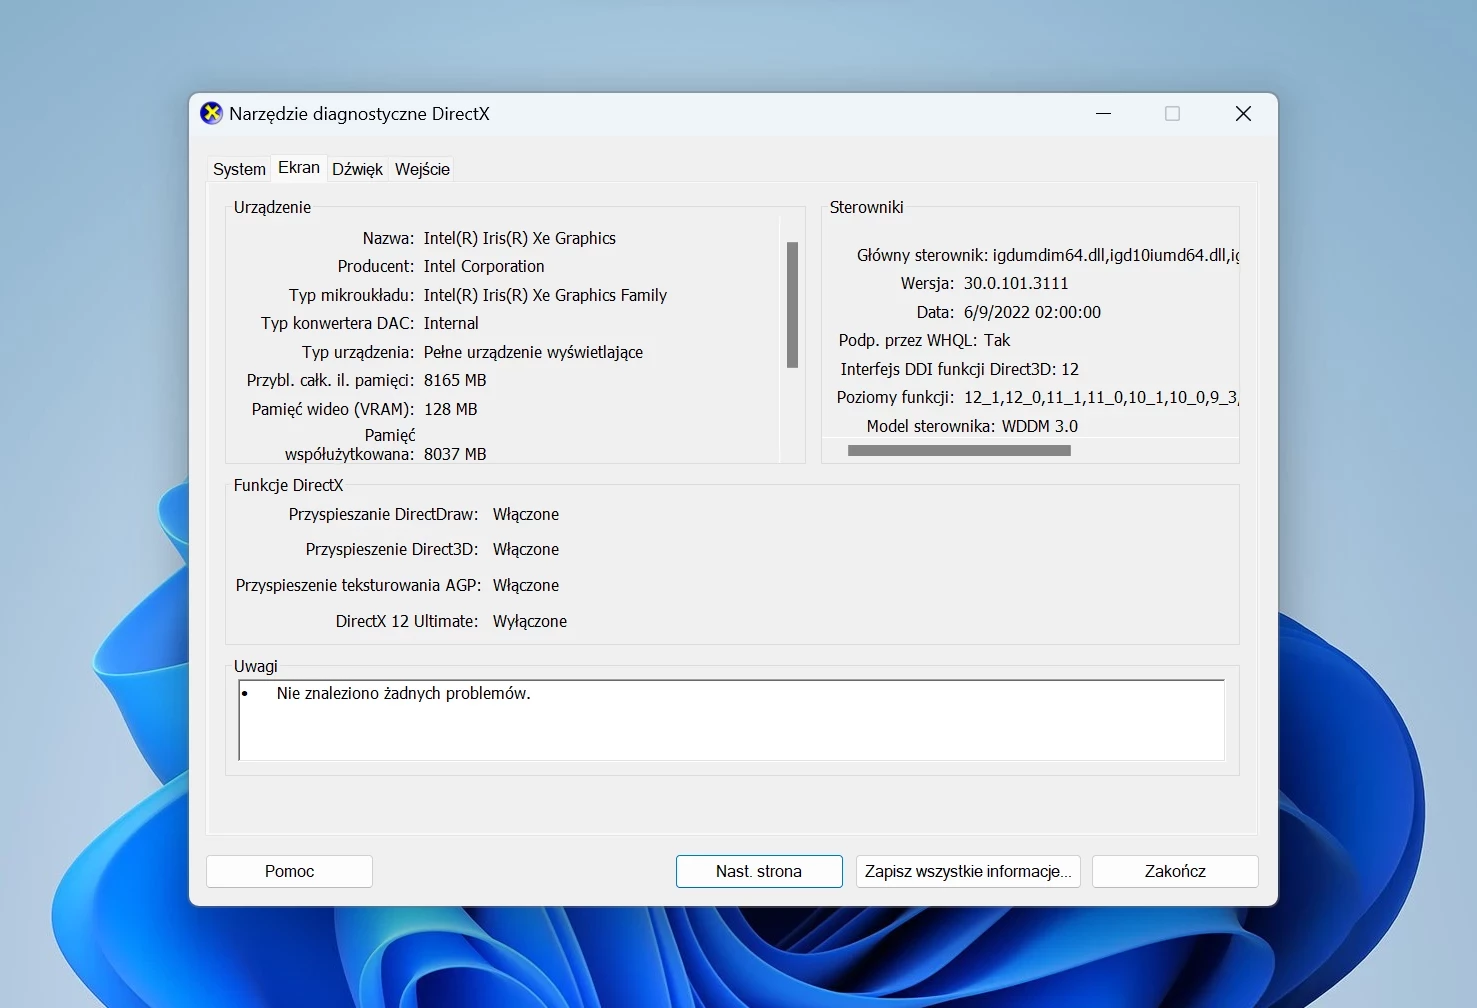Click the DirectX 12 Ultimate Wyłączone status

pyautogui.click(x=529, y=621)
